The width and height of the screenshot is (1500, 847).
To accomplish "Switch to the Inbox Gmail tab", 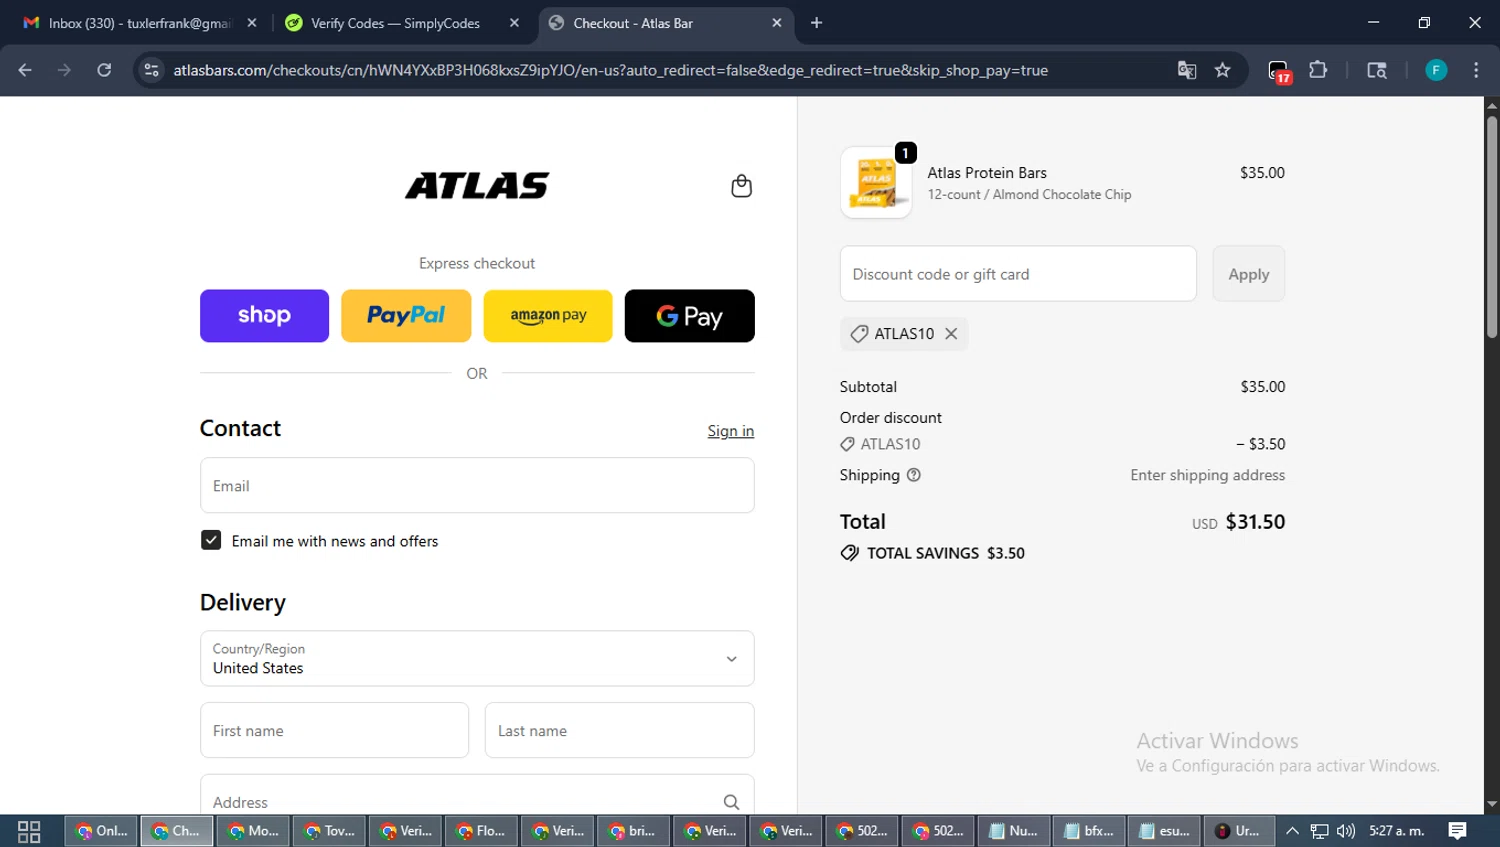I will pyautogui.click(x=140, y=23).
